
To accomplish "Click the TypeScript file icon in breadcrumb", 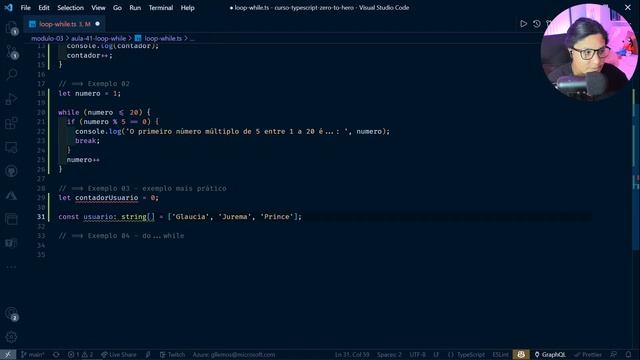I will tap(138, 38).
